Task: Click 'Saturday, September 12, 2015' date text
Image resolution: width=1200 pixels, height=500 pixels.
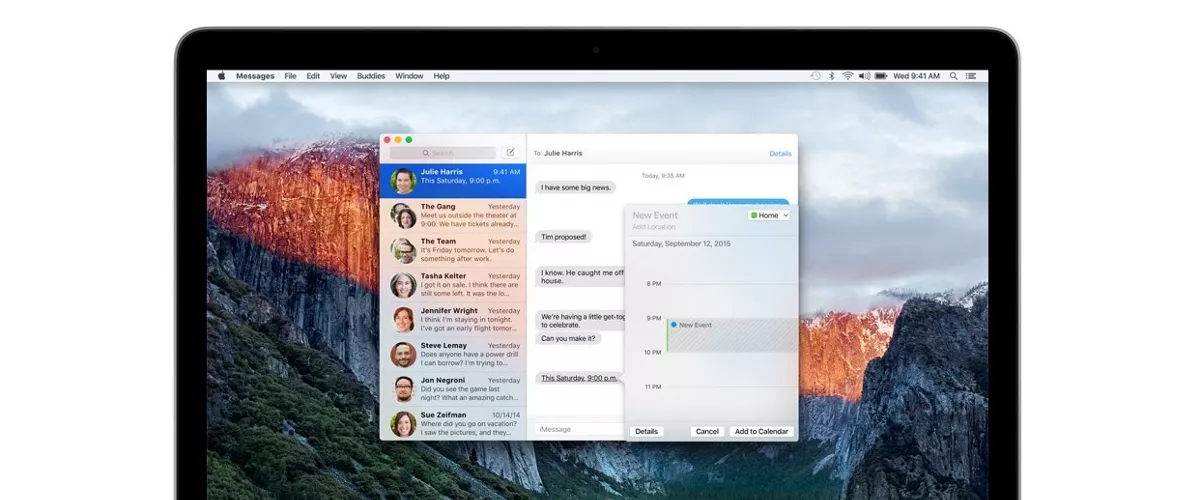Action: click(x=681, y=243)
